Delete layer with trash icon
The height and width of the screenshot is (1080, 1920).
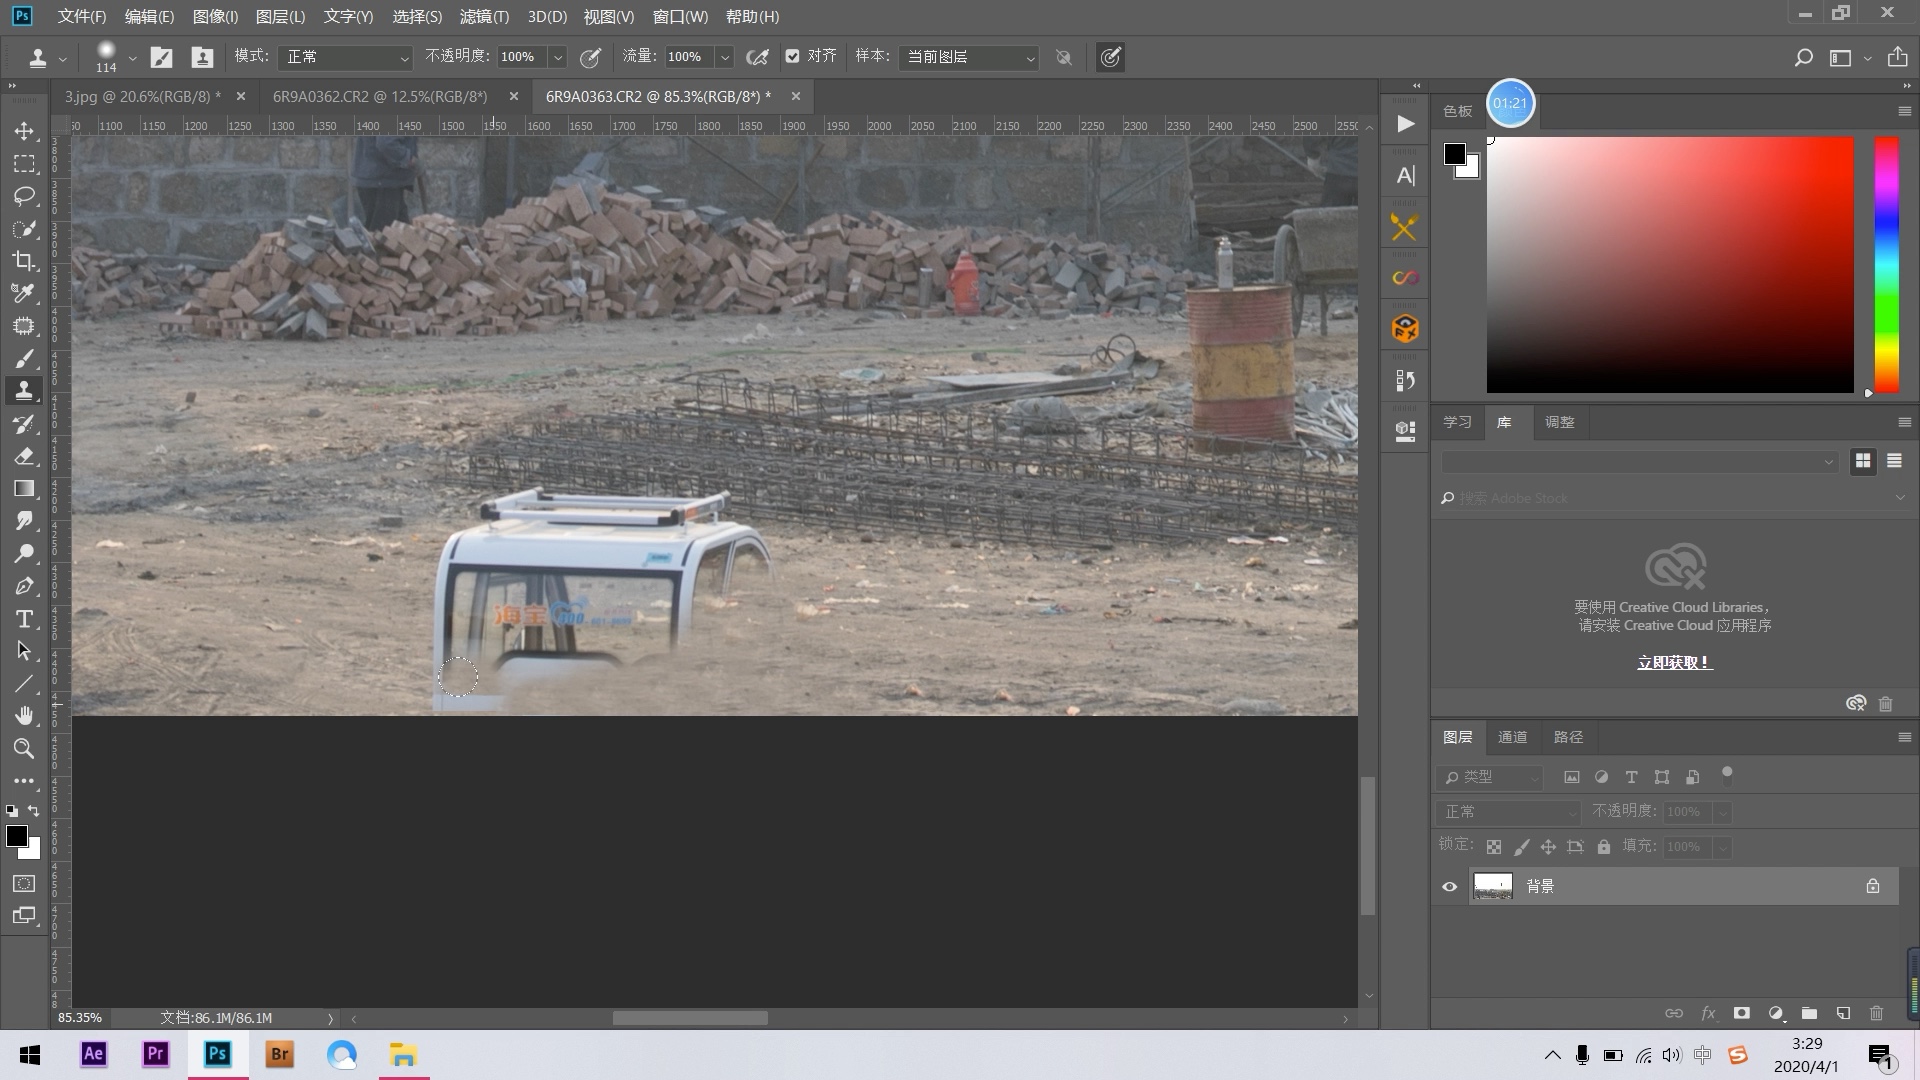point(1877,1013)
